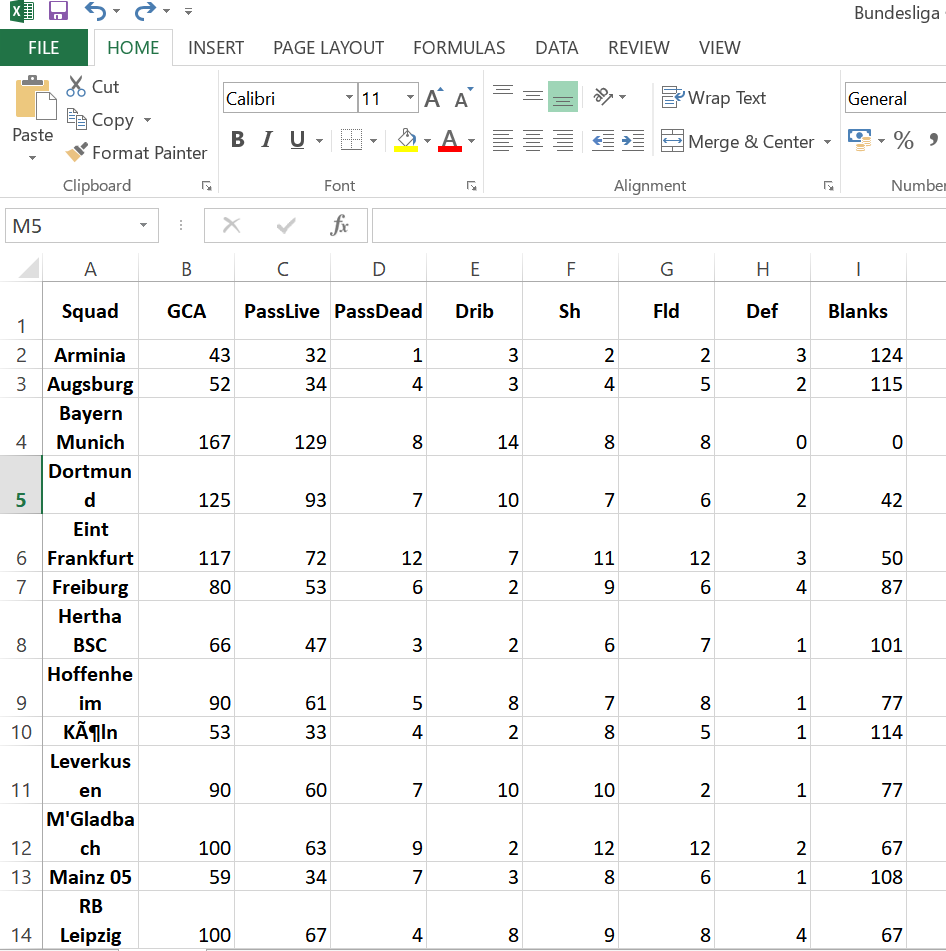Image resolution: width=946 pixels, height=951 pixels.
Task: Click the Borders icon
Action: click(x=351, y=140)
